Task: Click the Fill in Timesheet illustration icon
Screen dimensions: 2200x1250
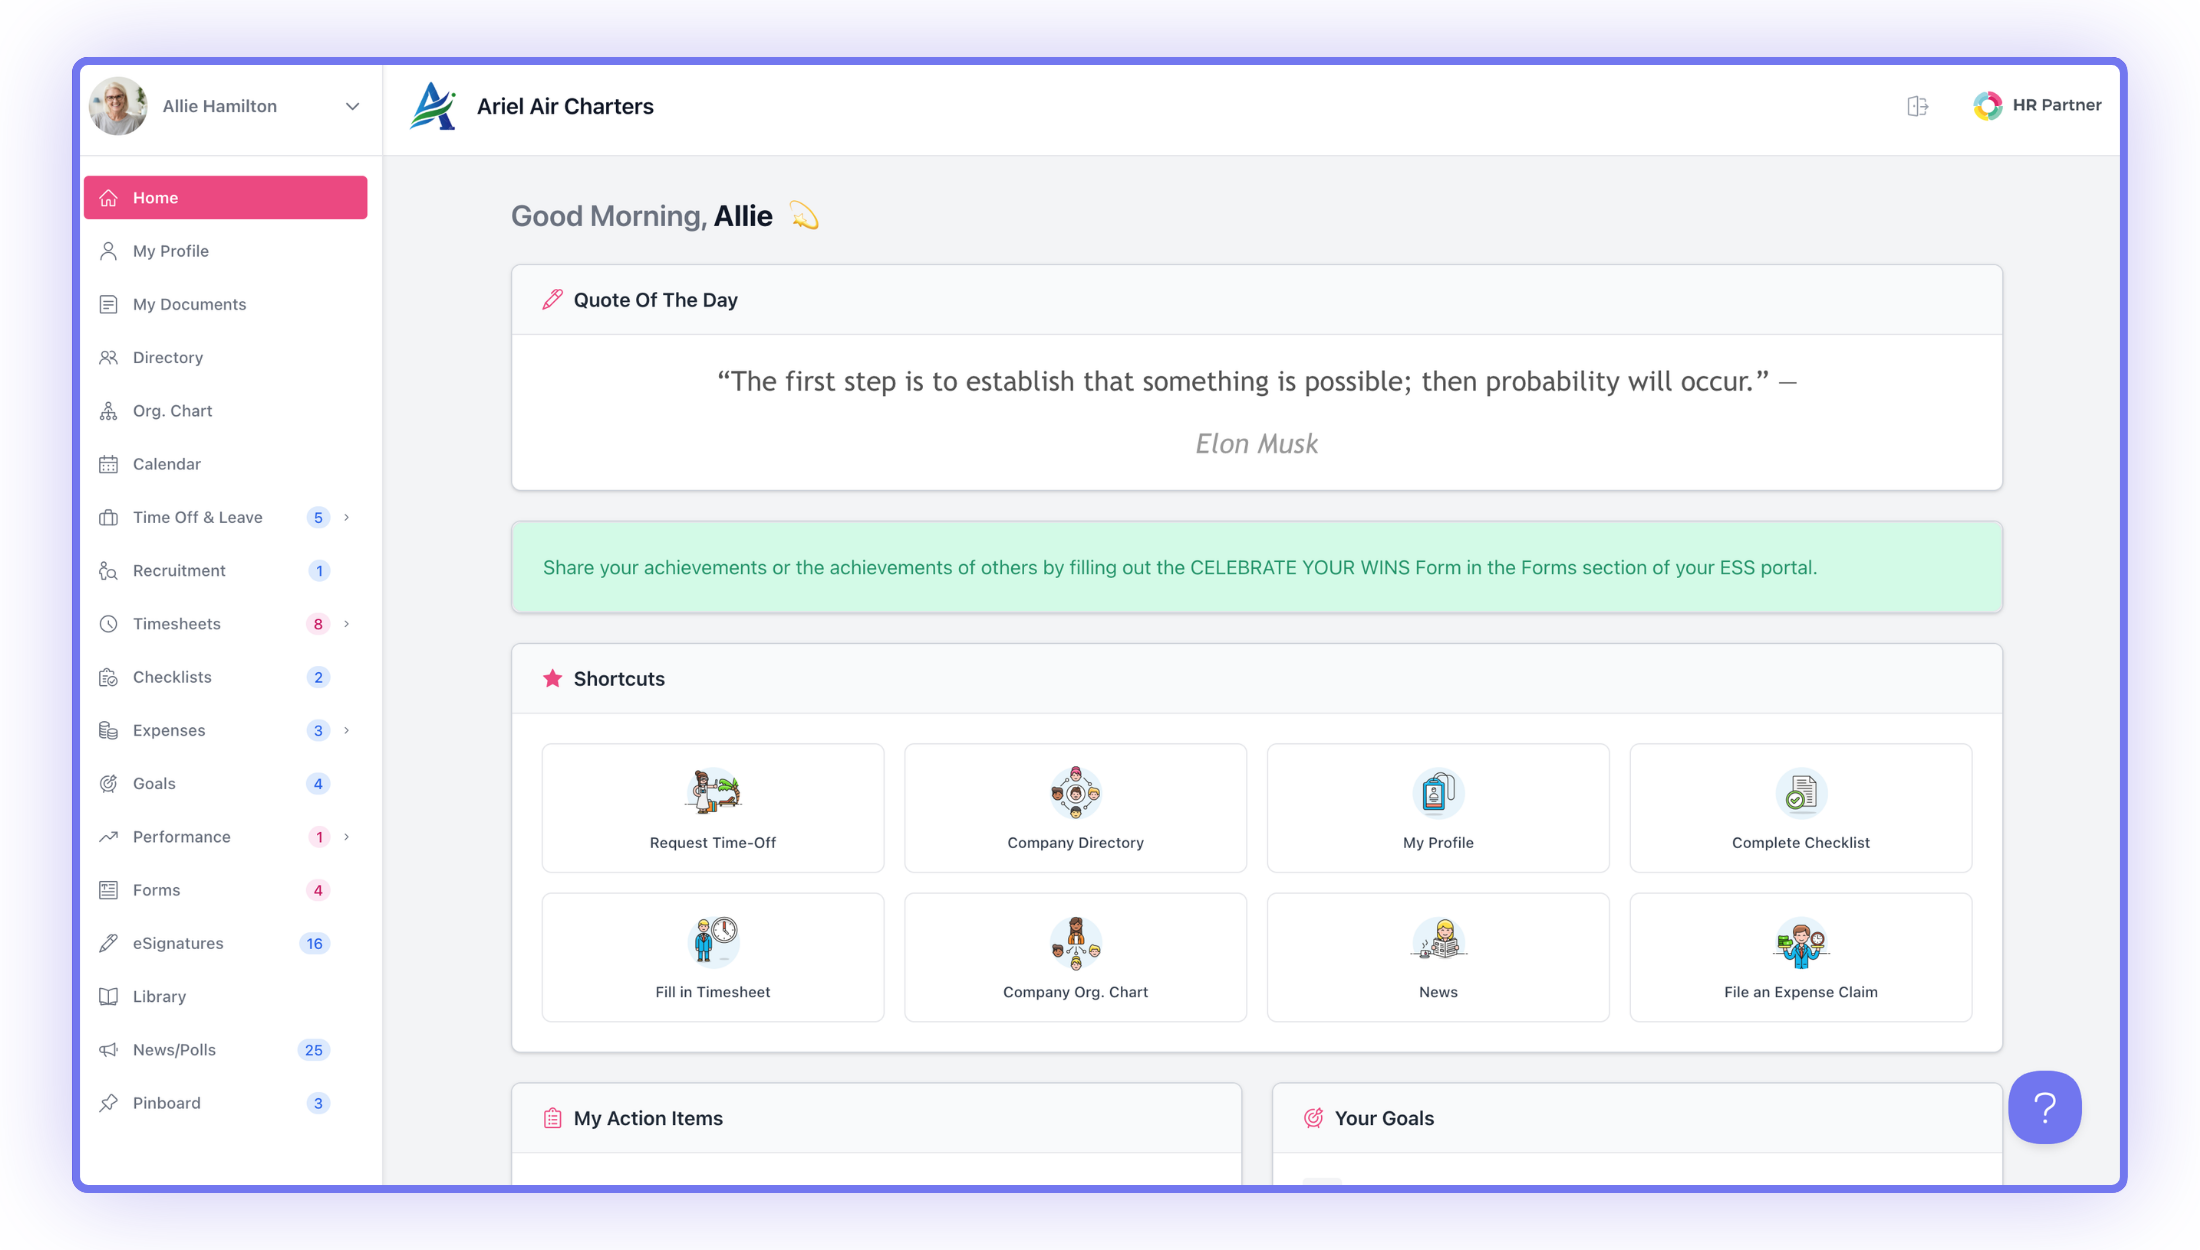Action: [x=713, y=941]
